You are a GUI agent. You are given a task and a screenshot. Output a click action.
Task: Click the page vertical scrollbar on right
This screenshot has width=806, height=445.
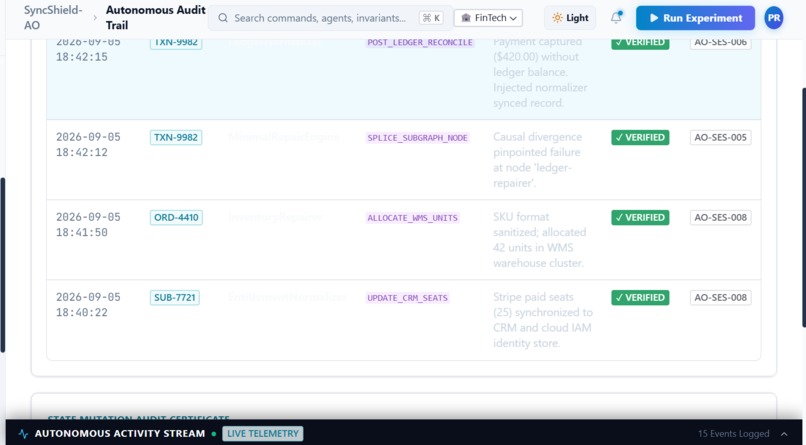pyautogui.click(x=803, y=208)
